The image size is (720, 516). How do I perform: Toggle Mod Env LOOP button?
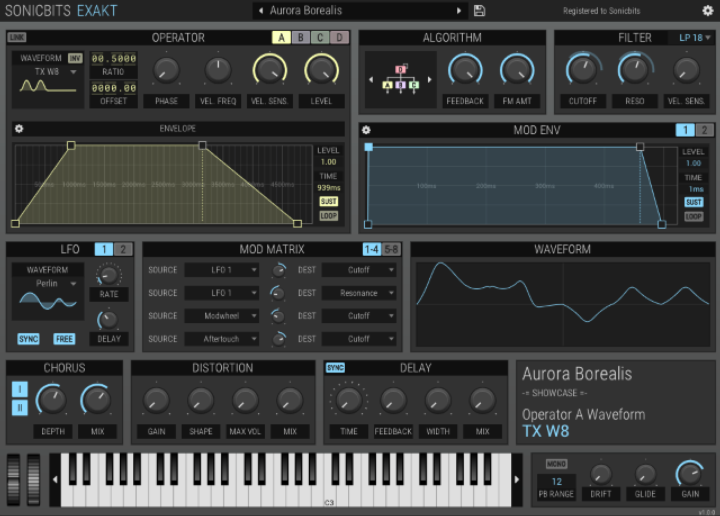[x=693, y=217]
